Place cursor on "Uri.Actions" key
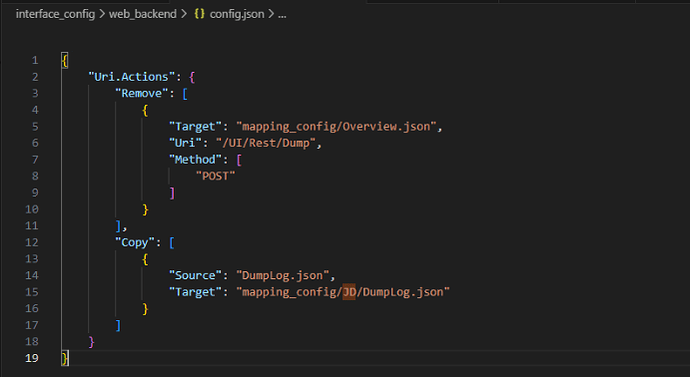This screenshot has height=377, width=690. coord(132,77)
